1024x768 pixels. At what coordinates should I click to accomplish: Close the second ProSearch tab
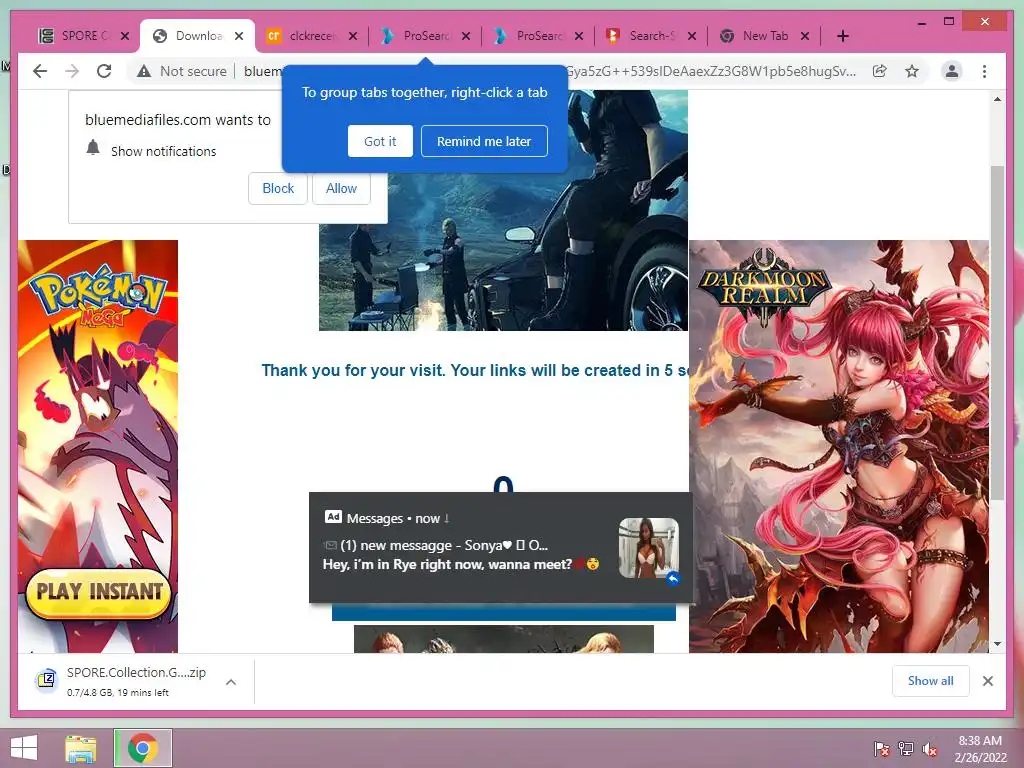coord(579,36)
